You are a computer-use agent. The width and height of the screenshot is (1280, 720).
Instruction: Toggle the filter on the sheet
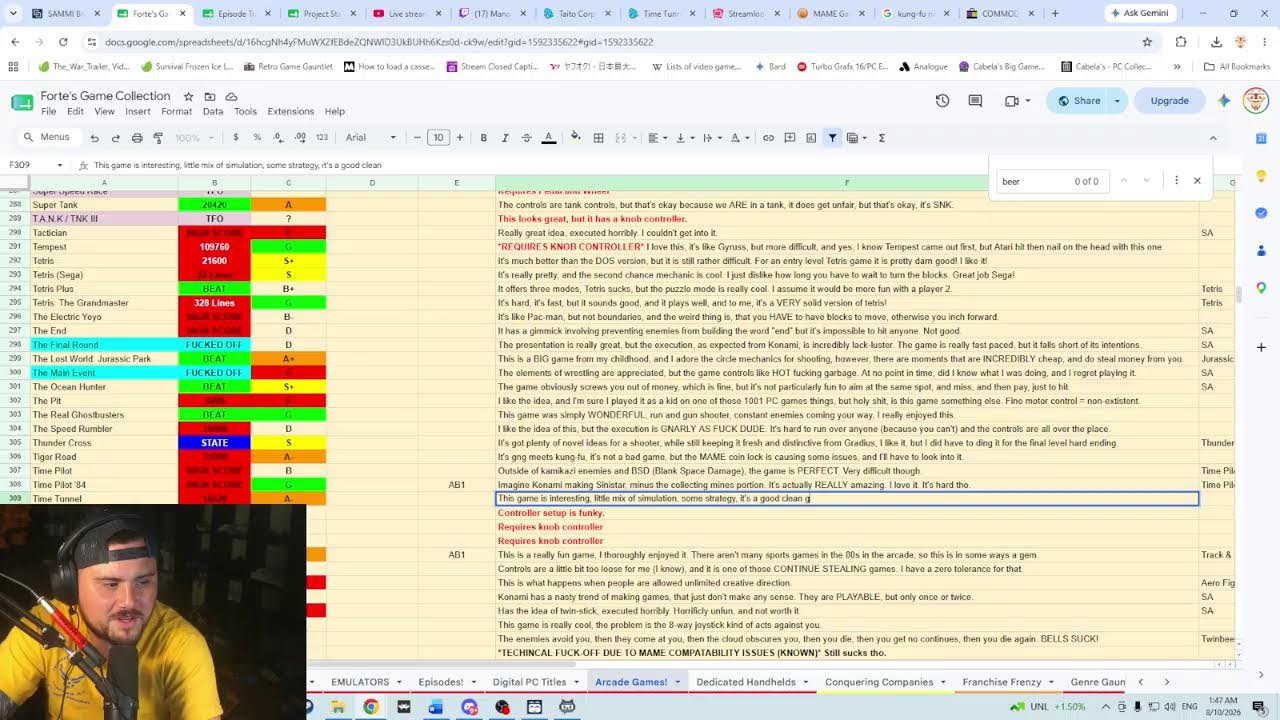(x=832, y=138)
